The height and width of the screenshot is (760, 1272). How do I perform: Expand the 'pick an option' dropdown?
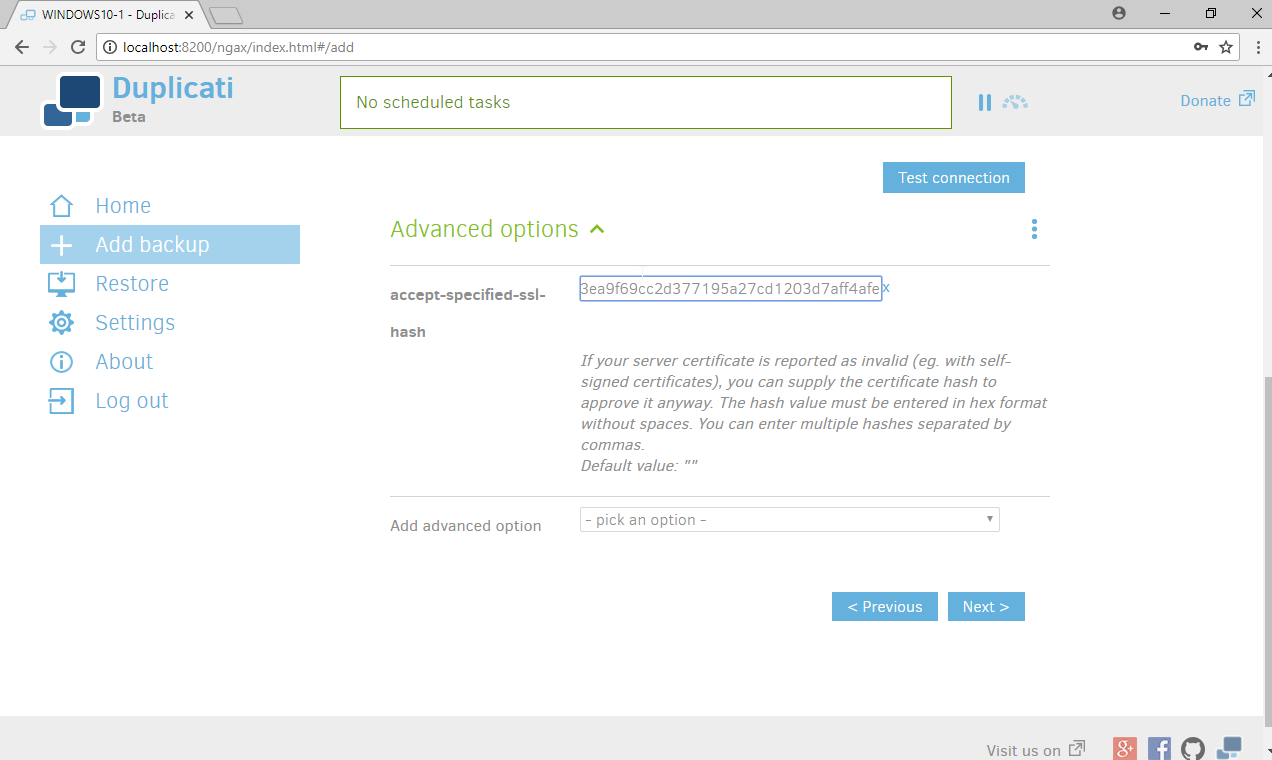coord(789,520)
